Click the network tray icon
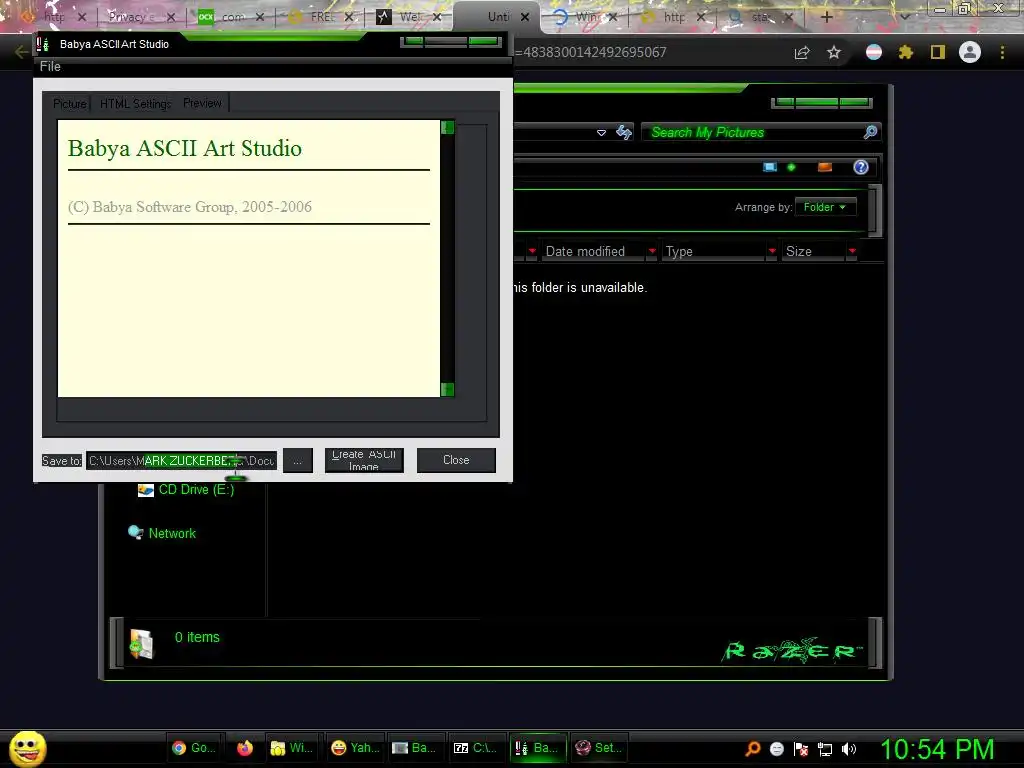Screen dimensions: 1024x768 coord(825,749)
